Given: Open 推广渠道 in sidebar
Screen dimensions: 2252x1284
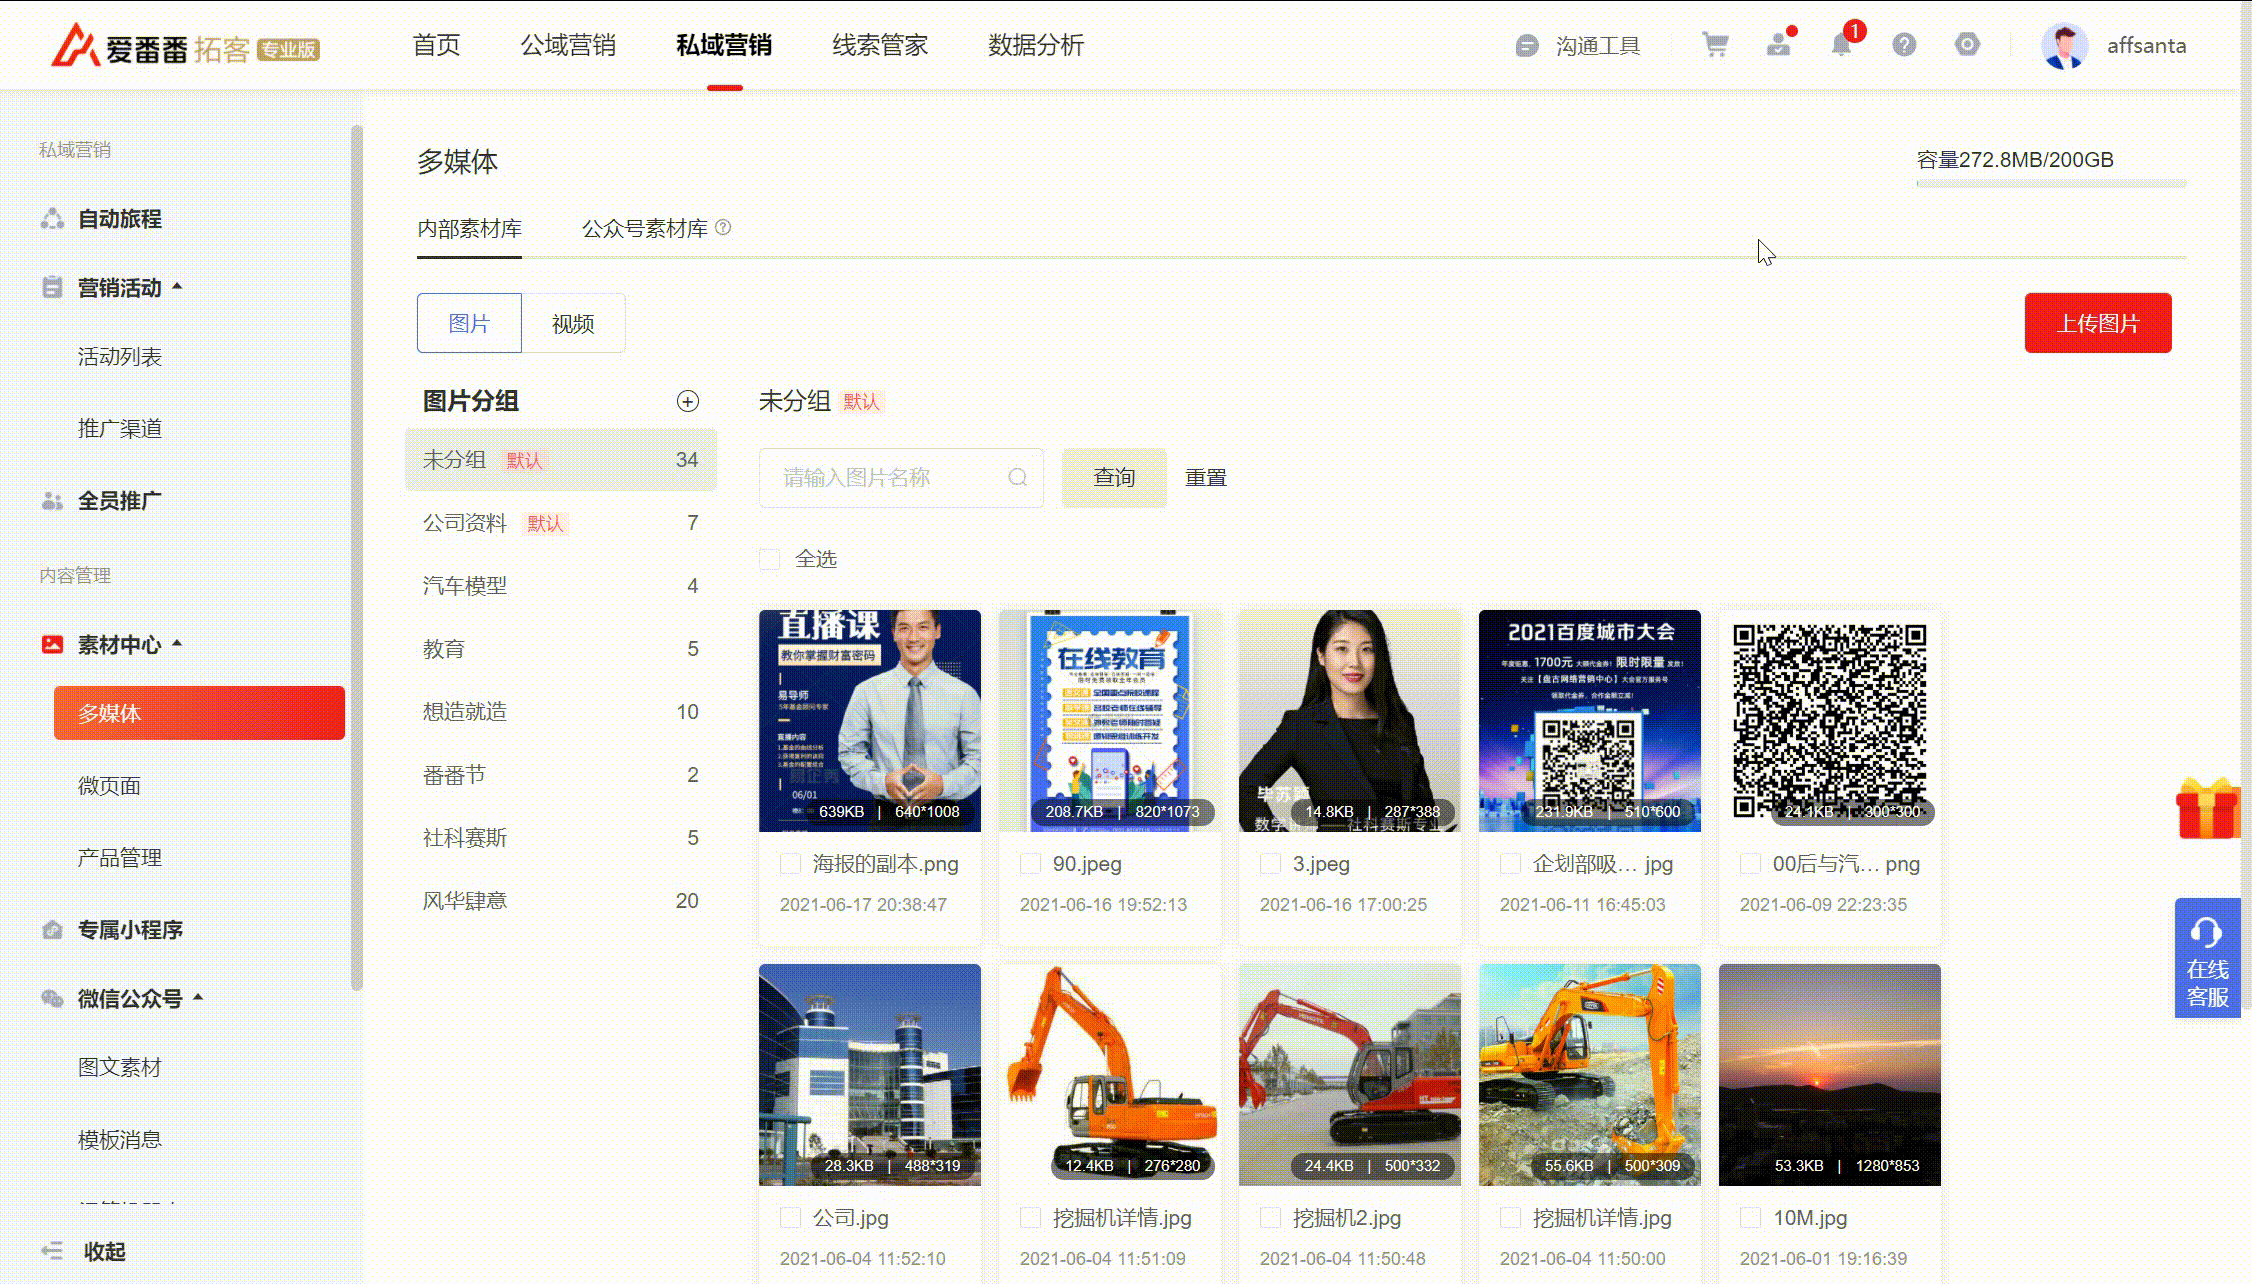Looking at the screenshot, I should tap(120, 429).
